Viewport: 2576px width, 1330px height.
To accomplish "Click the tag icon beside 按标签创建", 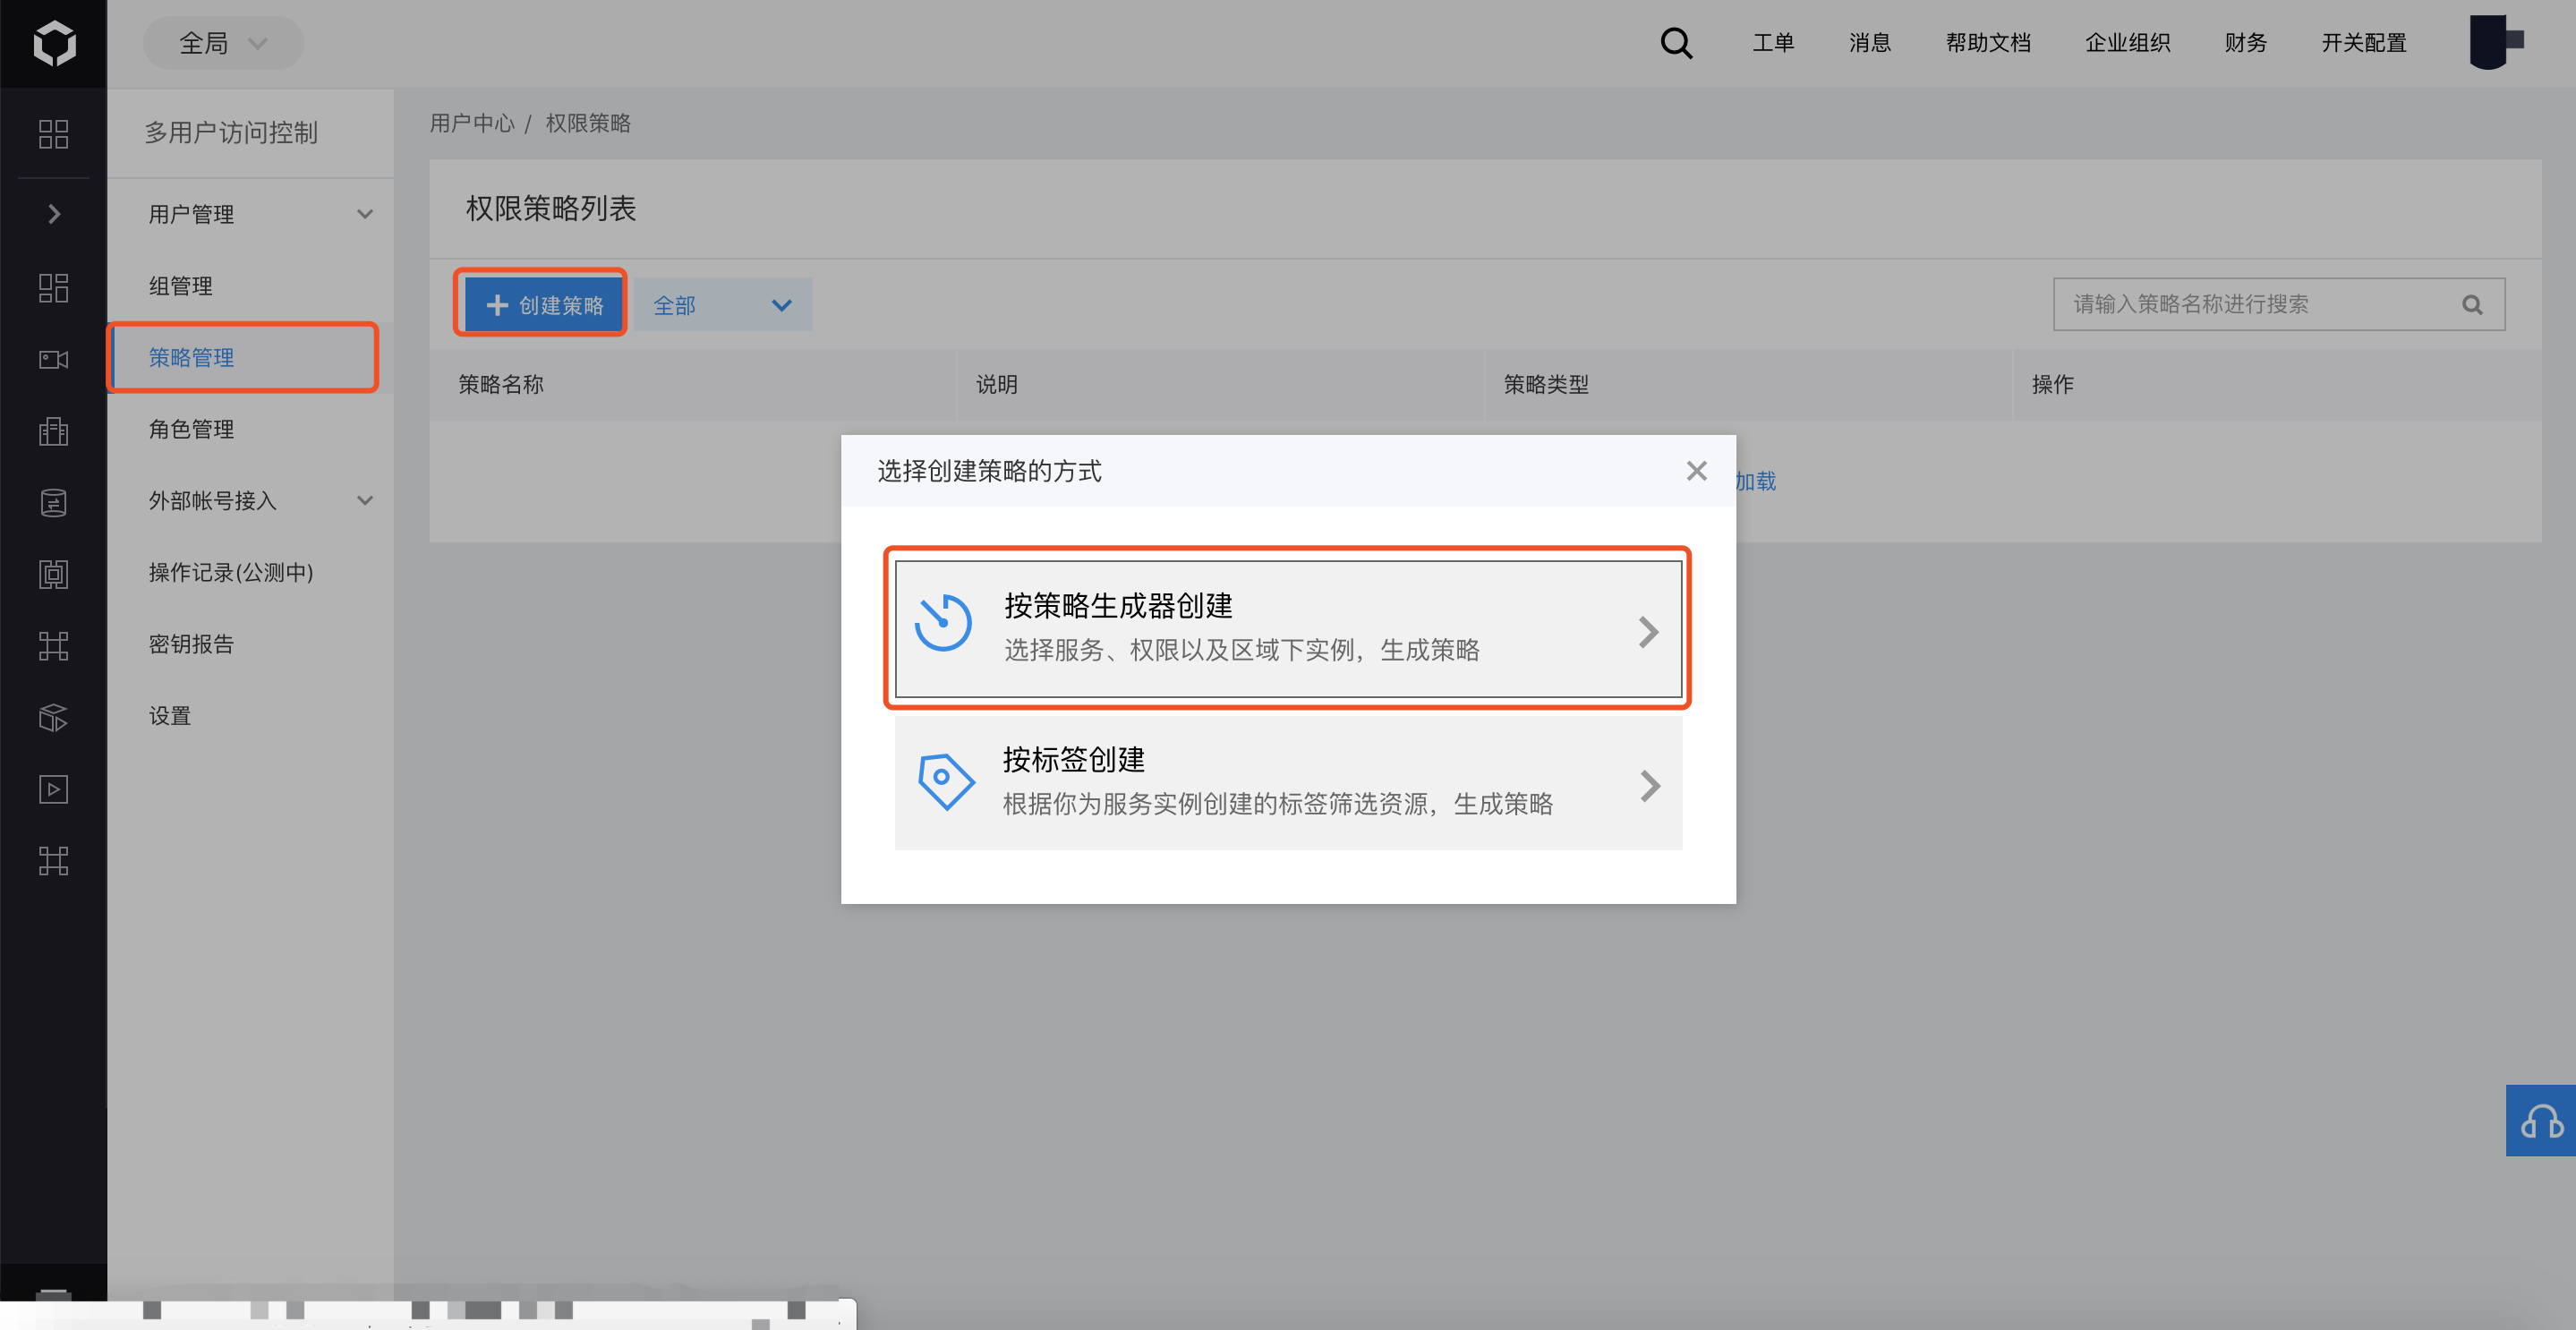I will point(945,781).
